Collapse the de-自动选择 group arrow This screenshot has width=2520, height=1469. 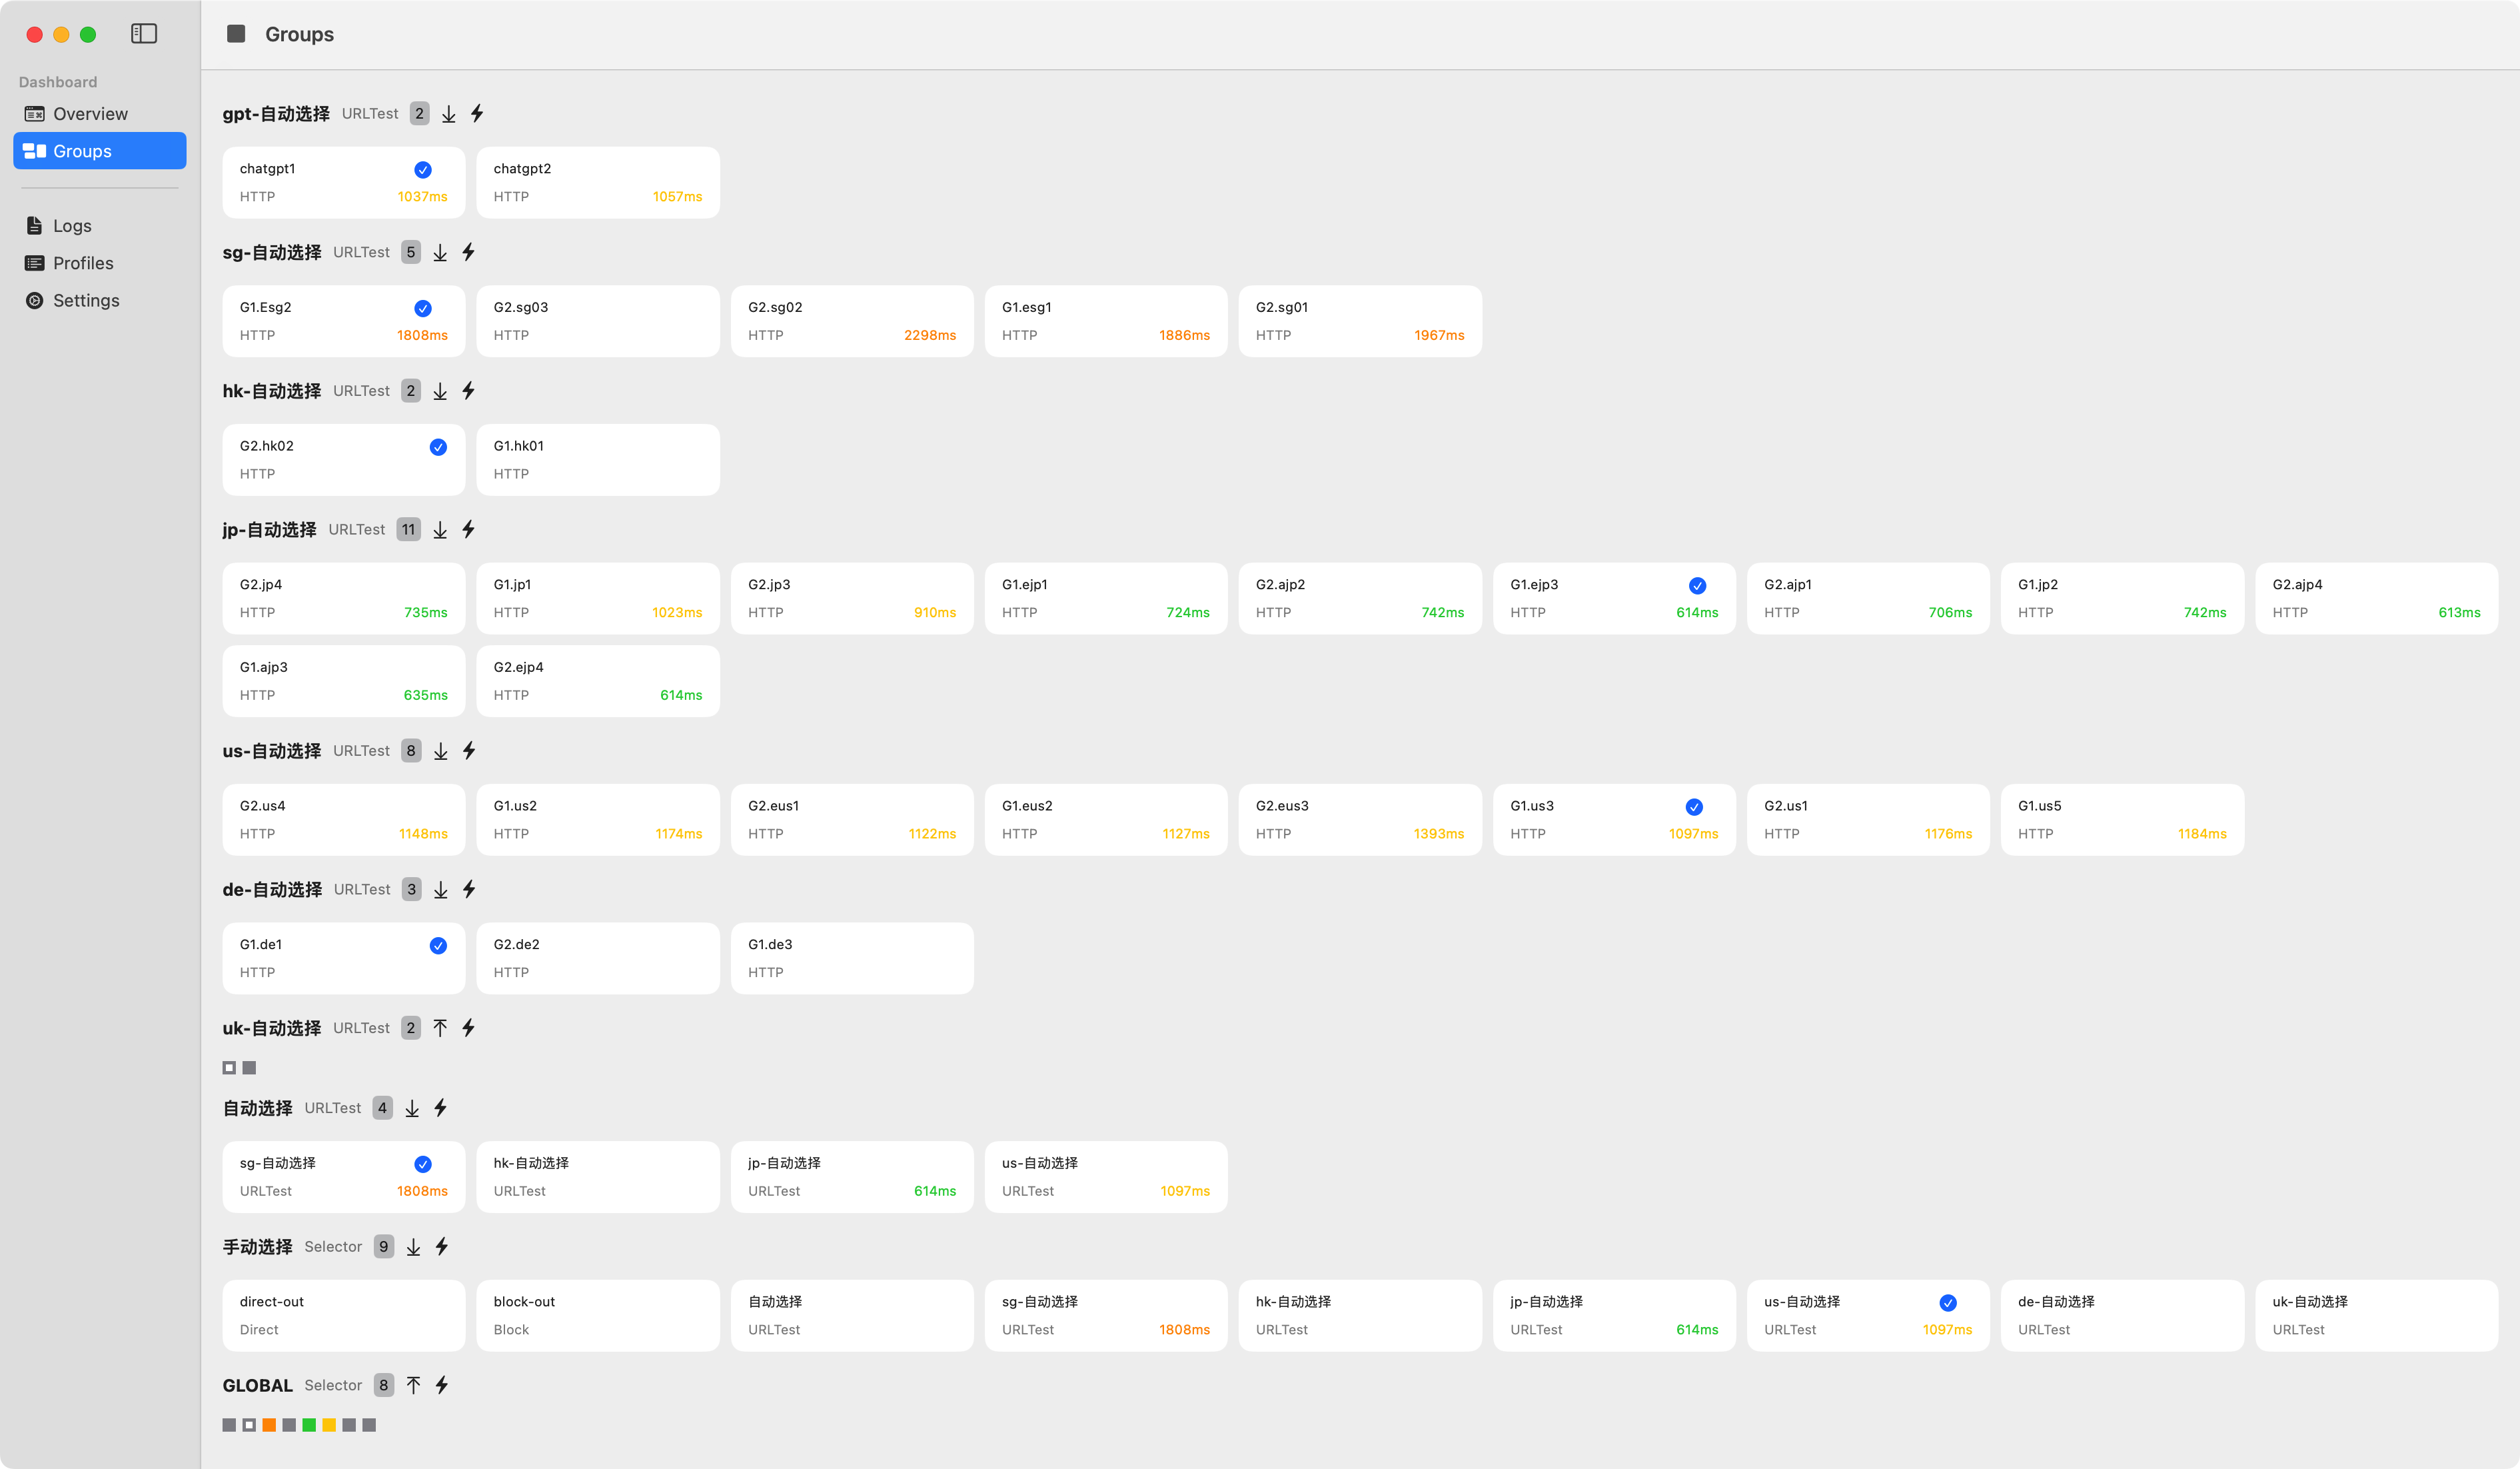pyautogui.click(x=441, y=889)
